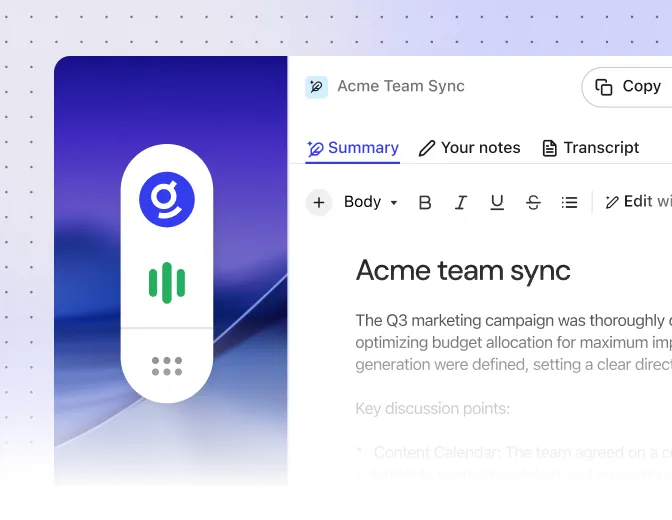Click the Key discussion points line

pyautogui.click(x=432, y=409)
